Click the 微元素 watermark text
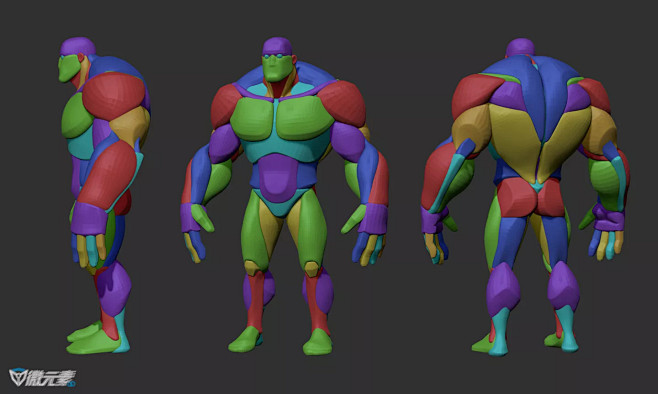This screenshot has height=394, width=658. tap(51, 378)
